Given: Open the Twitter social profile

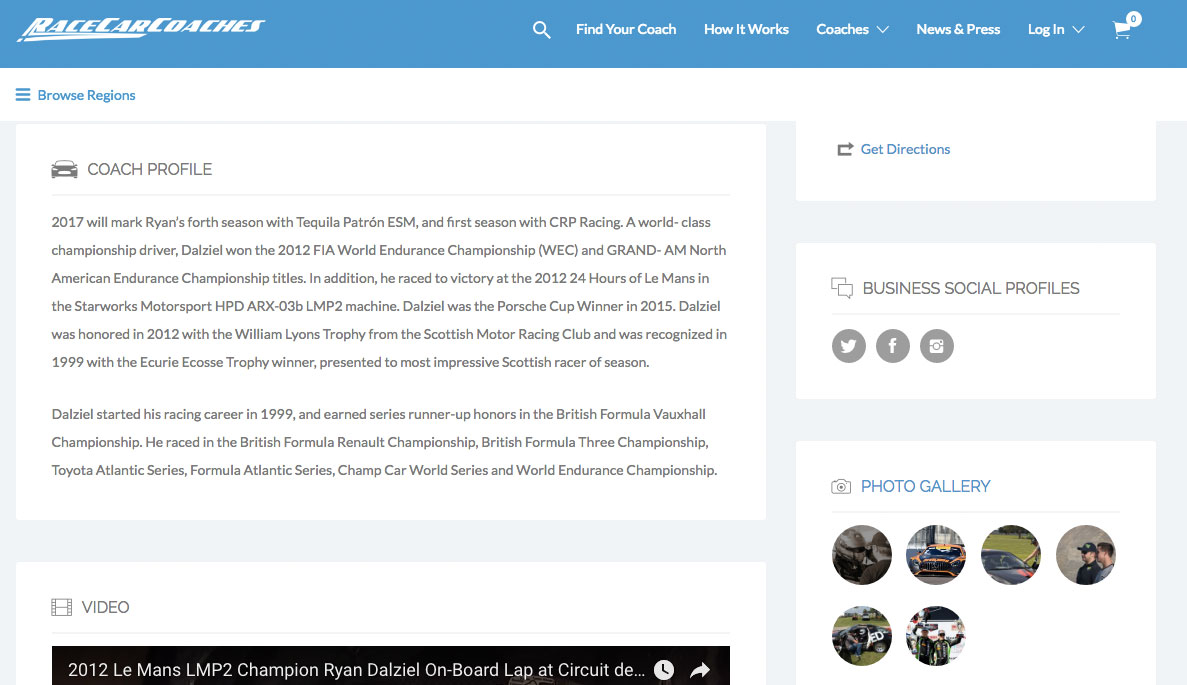Looking at the screenshot, I should pyautogui.click(x=849, y=346).
